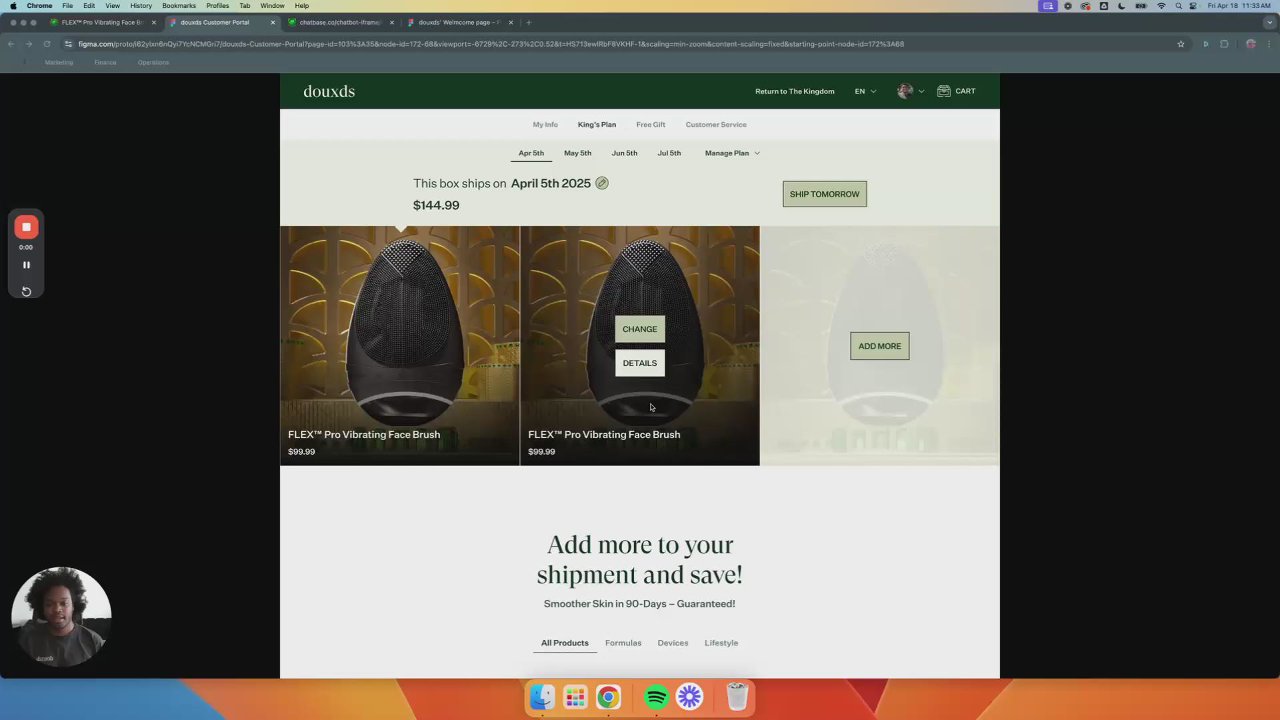Follow the Return to The Kingdom link
This screenshot has height=720, width=1280.
click(x=795, y=91)
